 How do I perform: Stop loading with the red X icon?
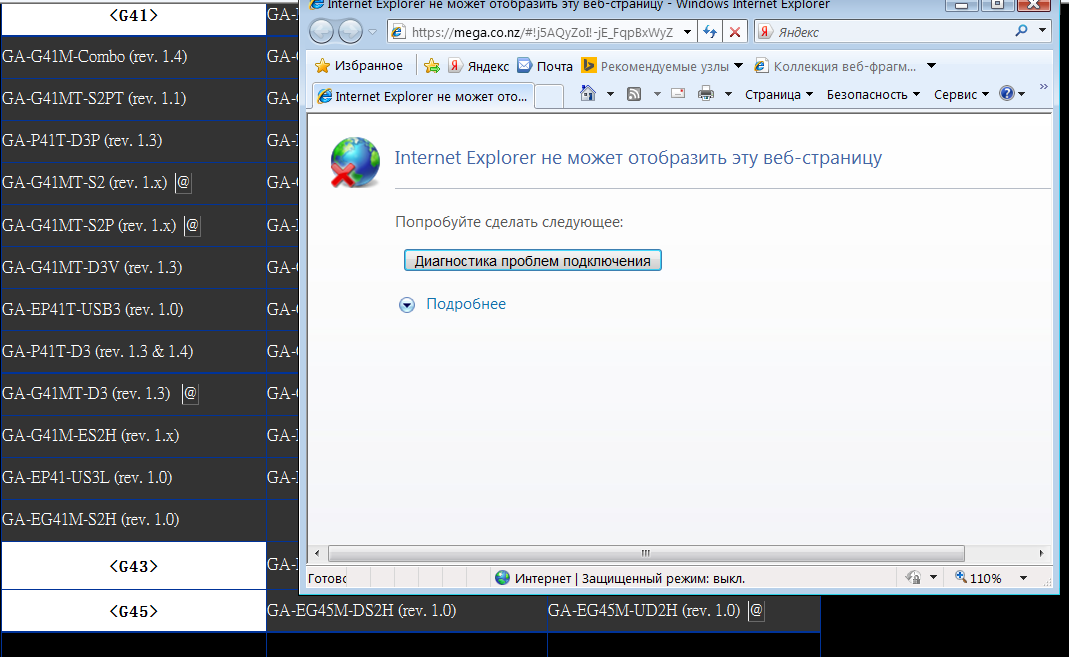coord(734,32)
